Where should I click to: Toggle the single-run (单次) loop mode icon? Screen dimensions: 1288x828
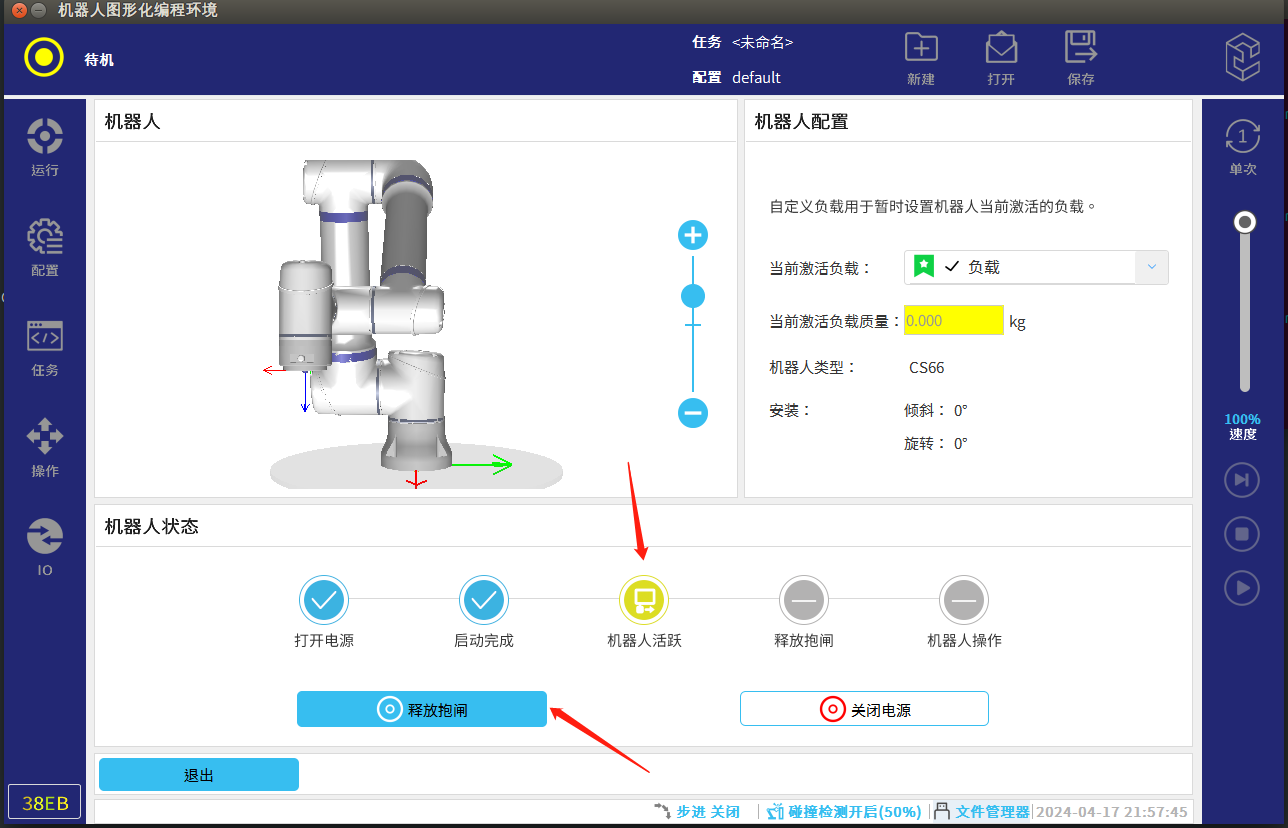[x=1242, y=145]
